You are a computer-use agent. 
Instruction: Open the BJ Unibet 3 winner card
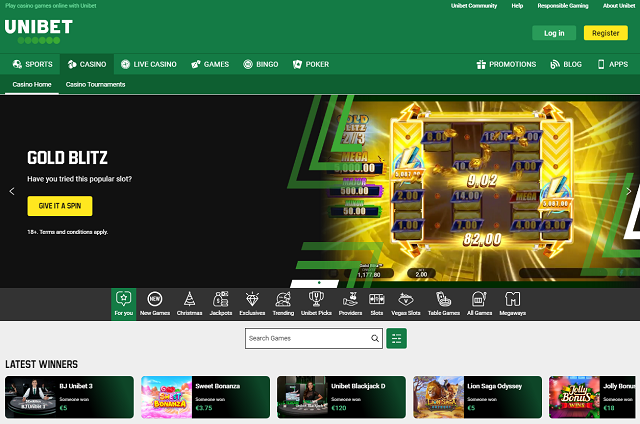(x=69, y=397)
